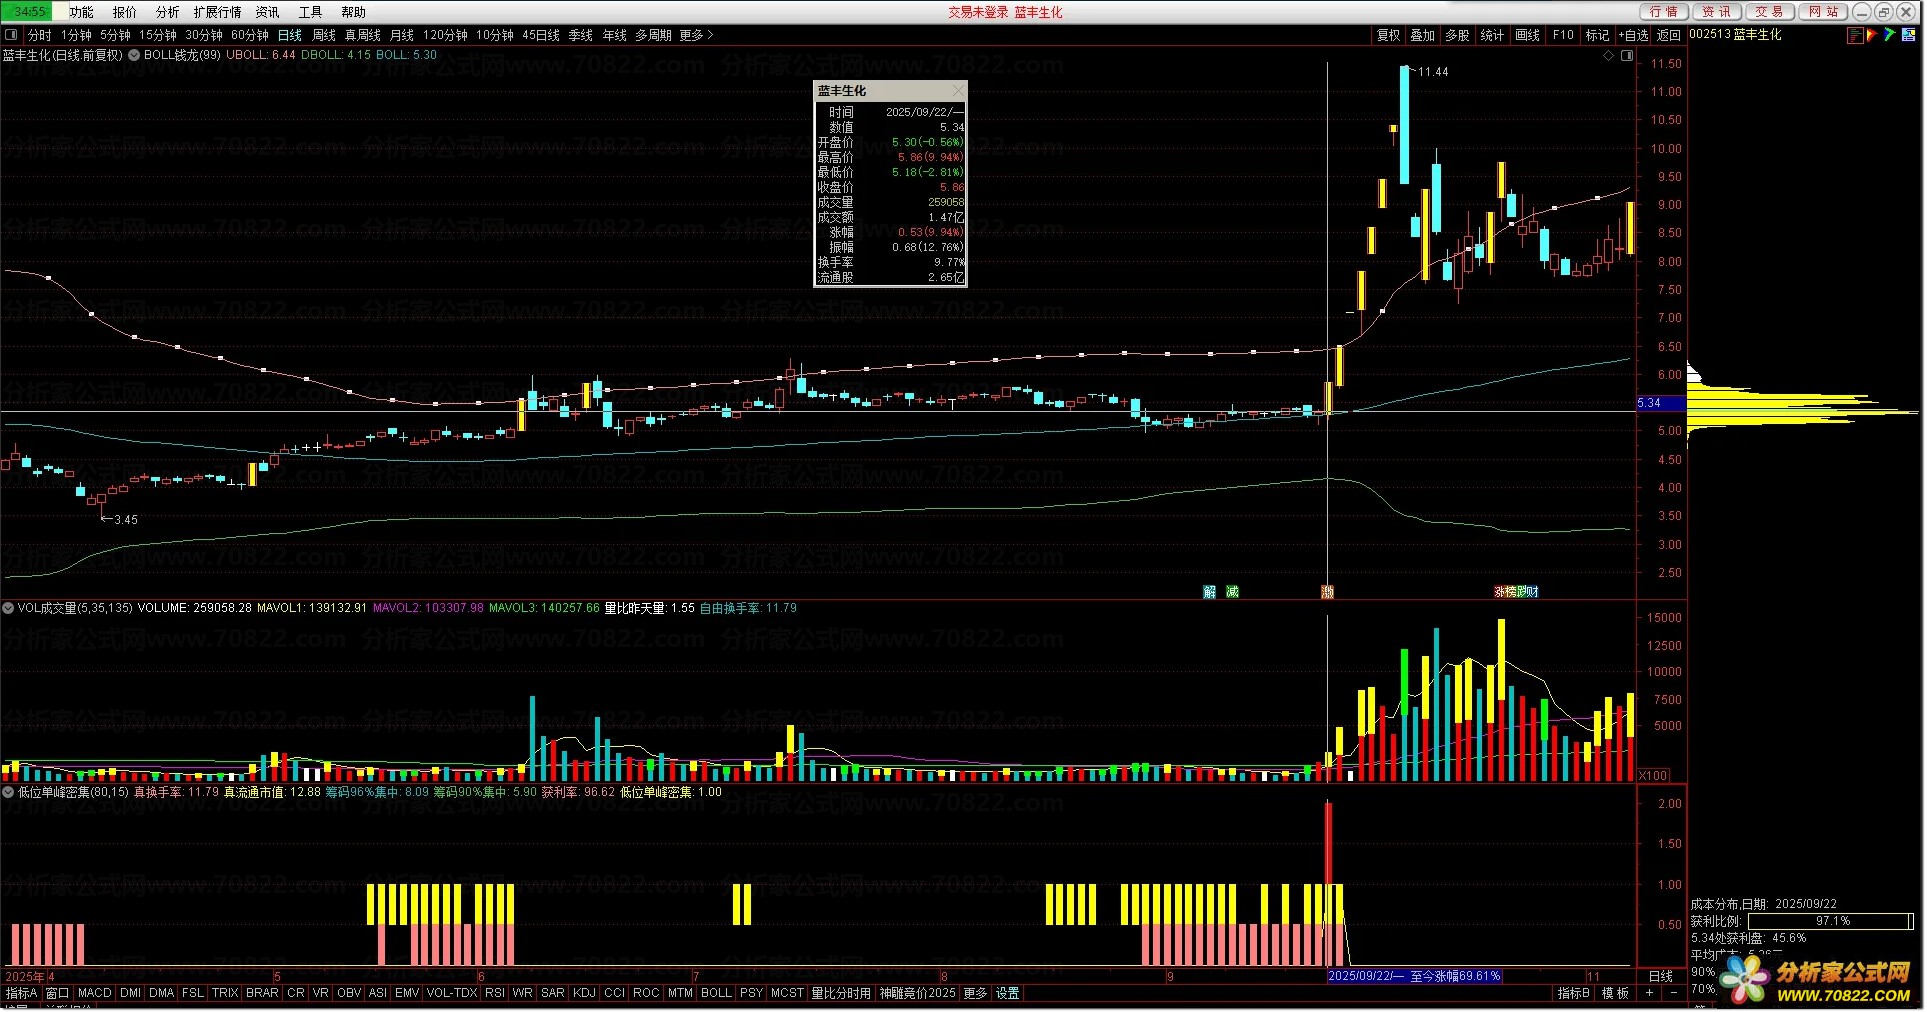Screen dimensions: 1927x1012
Task: Click the diamond icon above the price axis
Action: point(1609,56)
